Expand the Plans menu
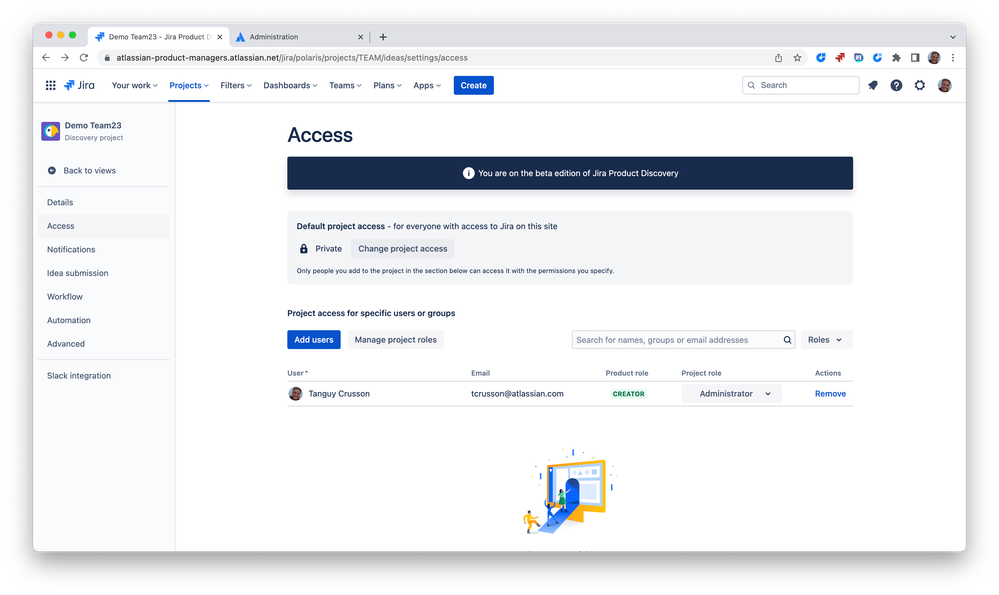This screenshot has width=999, height=595. click(x=387, y=85)
